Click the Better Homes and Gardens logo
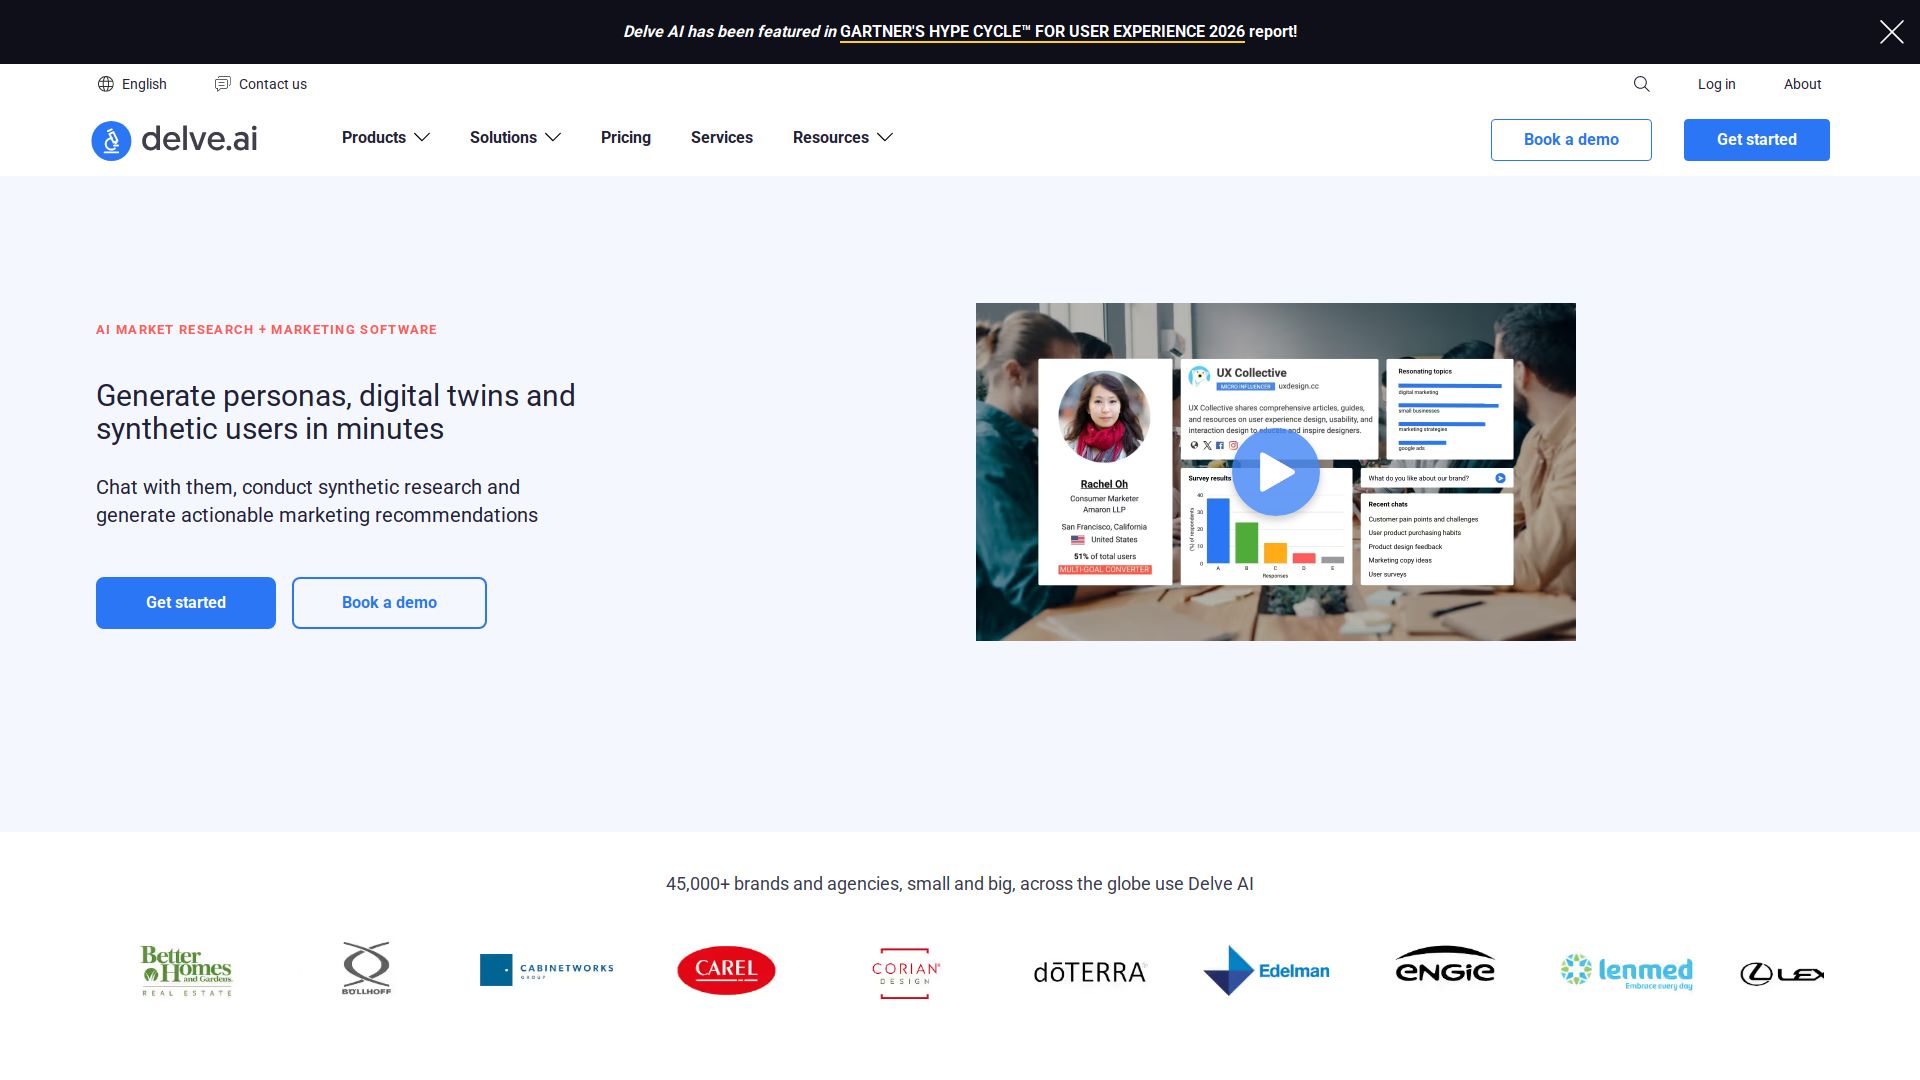 point(186,970)
